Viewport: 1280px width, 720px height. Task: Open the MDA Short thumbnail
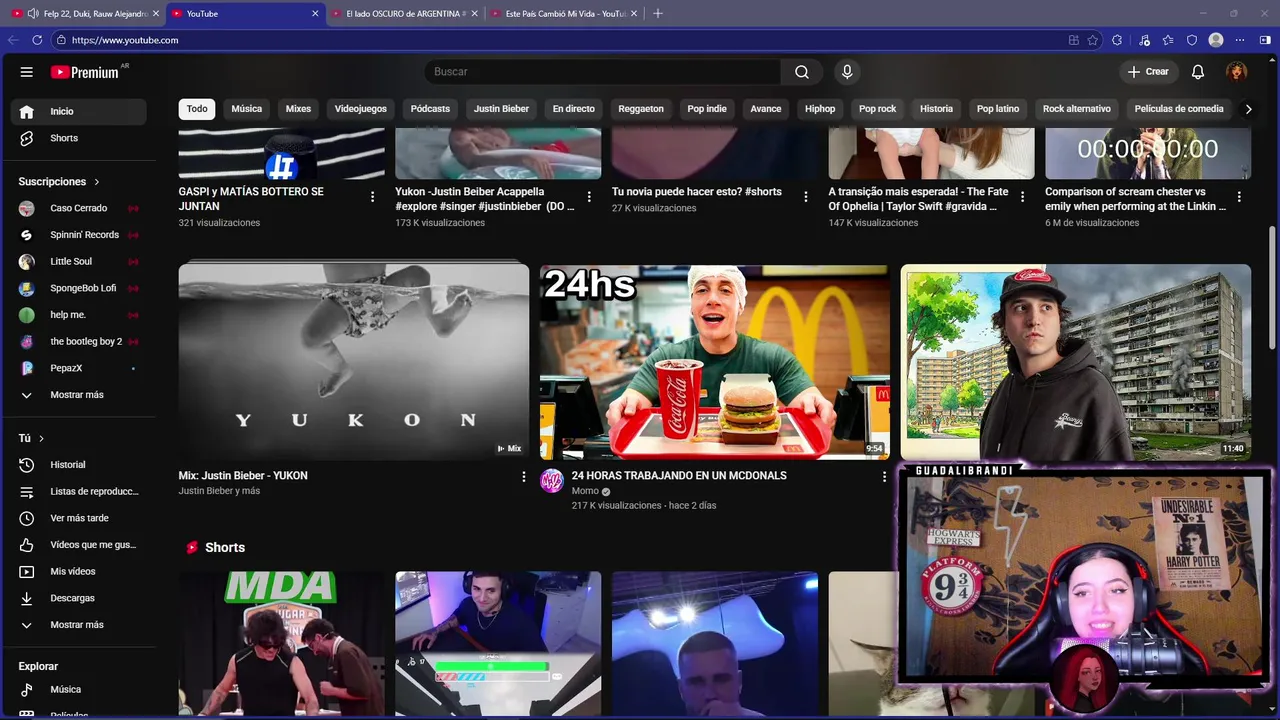point(282,644)
